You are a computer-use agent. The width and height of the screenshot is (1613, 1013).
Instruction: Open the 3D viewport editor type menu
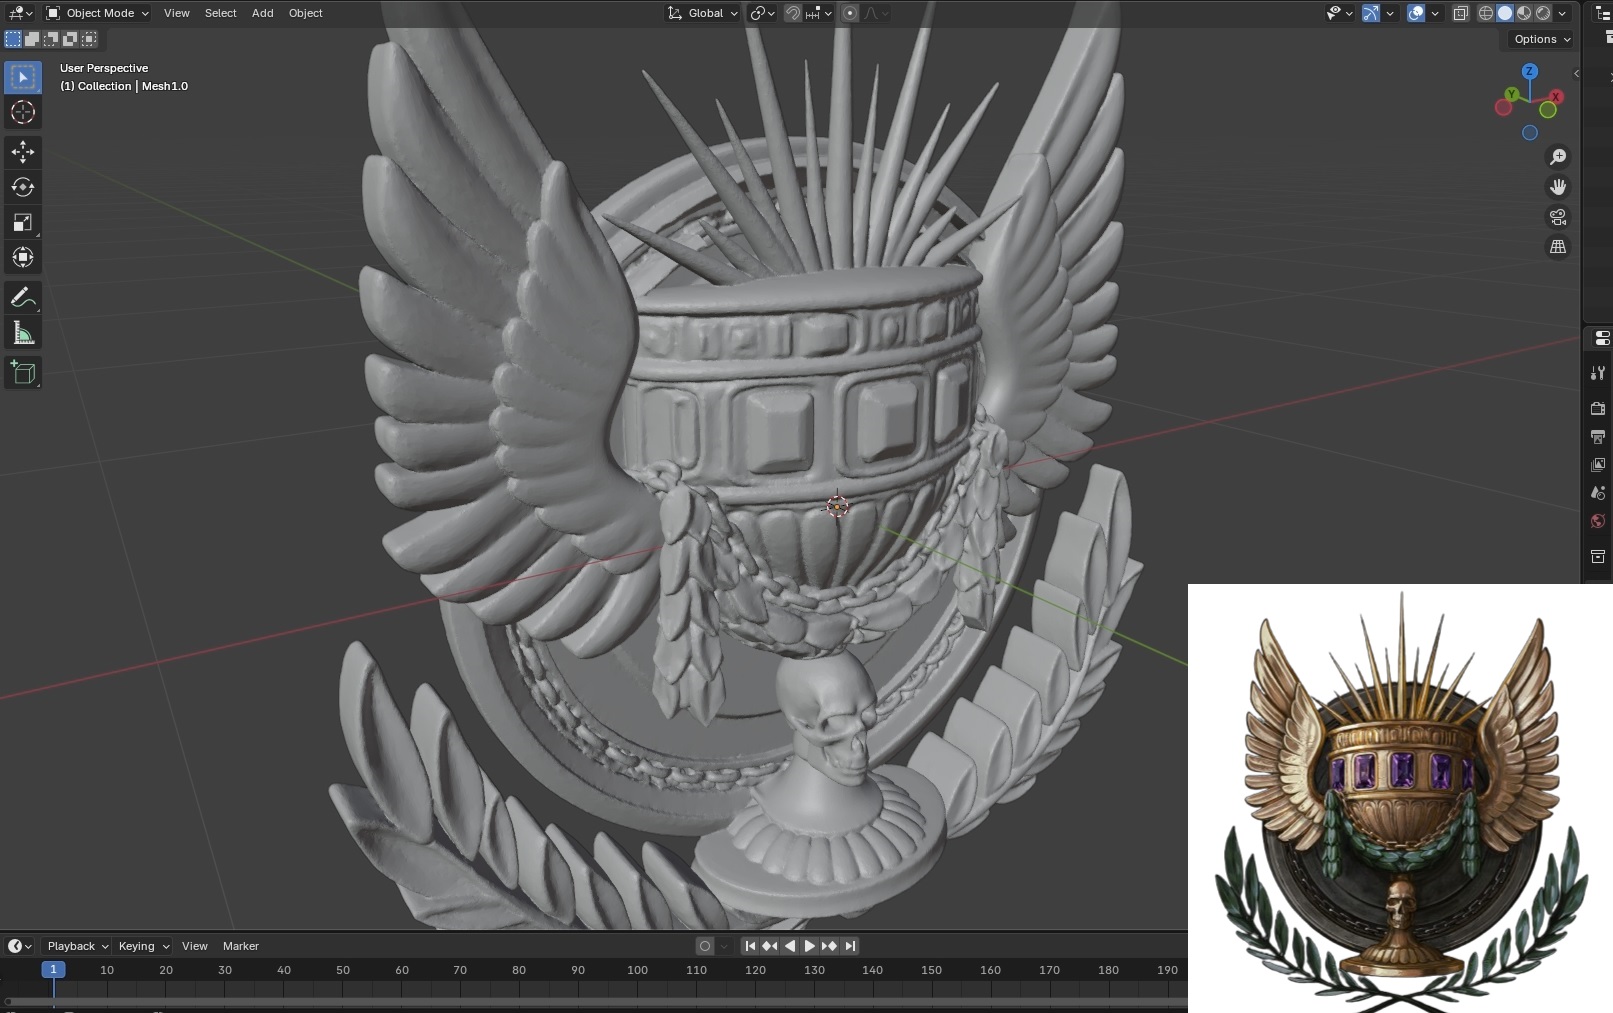coord(20,13)
